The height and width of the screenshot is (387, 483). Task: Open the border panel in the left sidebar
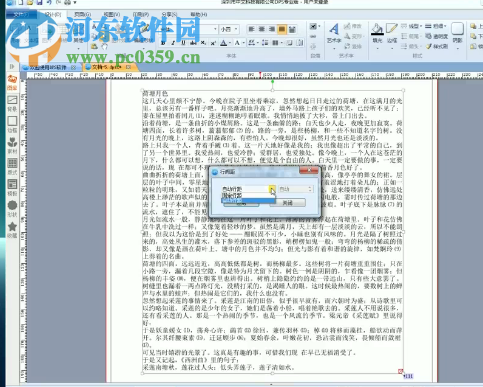(12, 124)
